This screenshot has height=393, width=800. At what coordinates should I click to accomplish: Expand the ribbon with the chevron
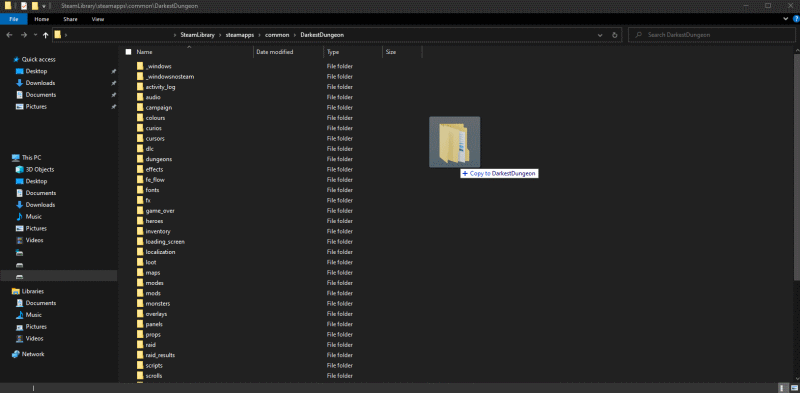(x=786, y=19)
